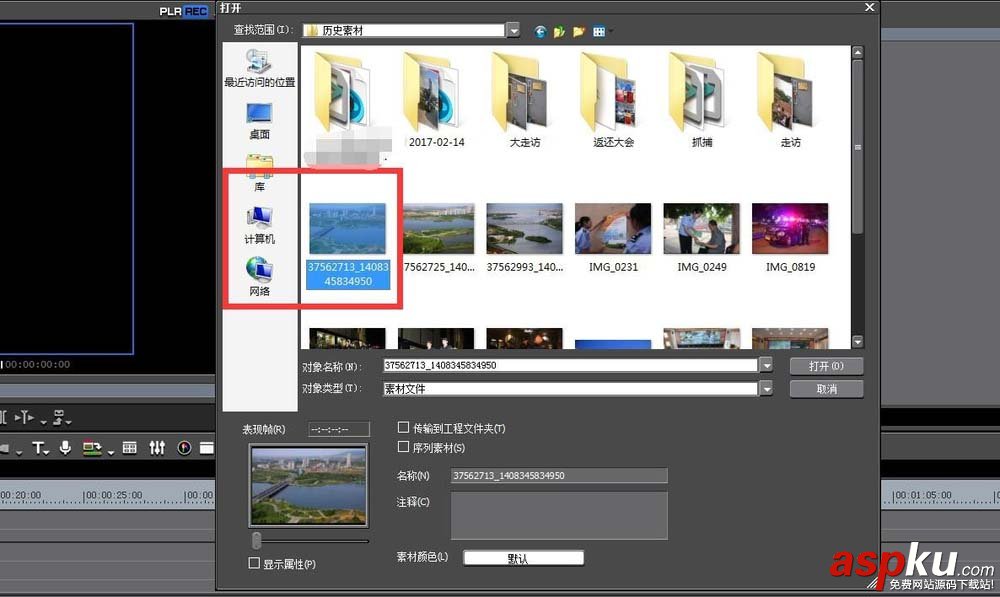Screen dimensions: 1000x597
Task: Check the 显示属性 checkbox
Action: (255, 563)
